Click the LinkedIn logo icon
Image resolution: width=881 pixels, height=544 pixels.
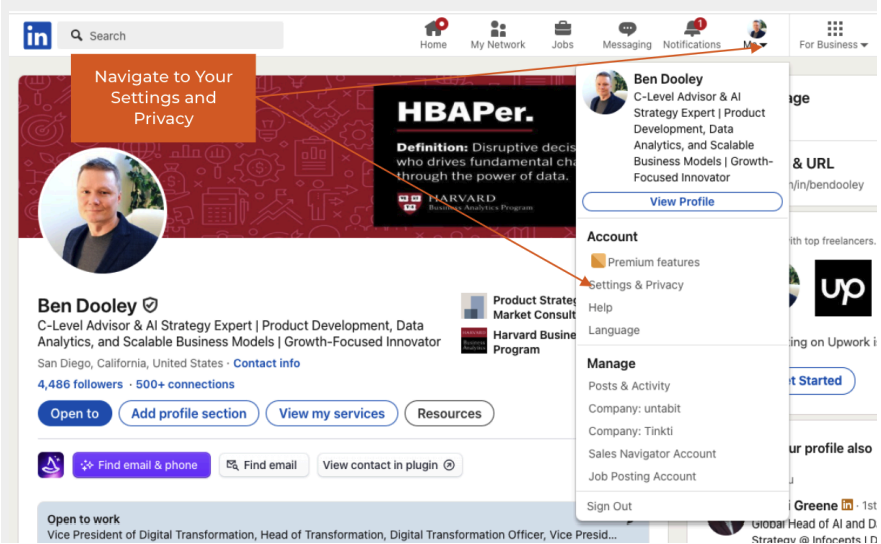tap(37, 35)
